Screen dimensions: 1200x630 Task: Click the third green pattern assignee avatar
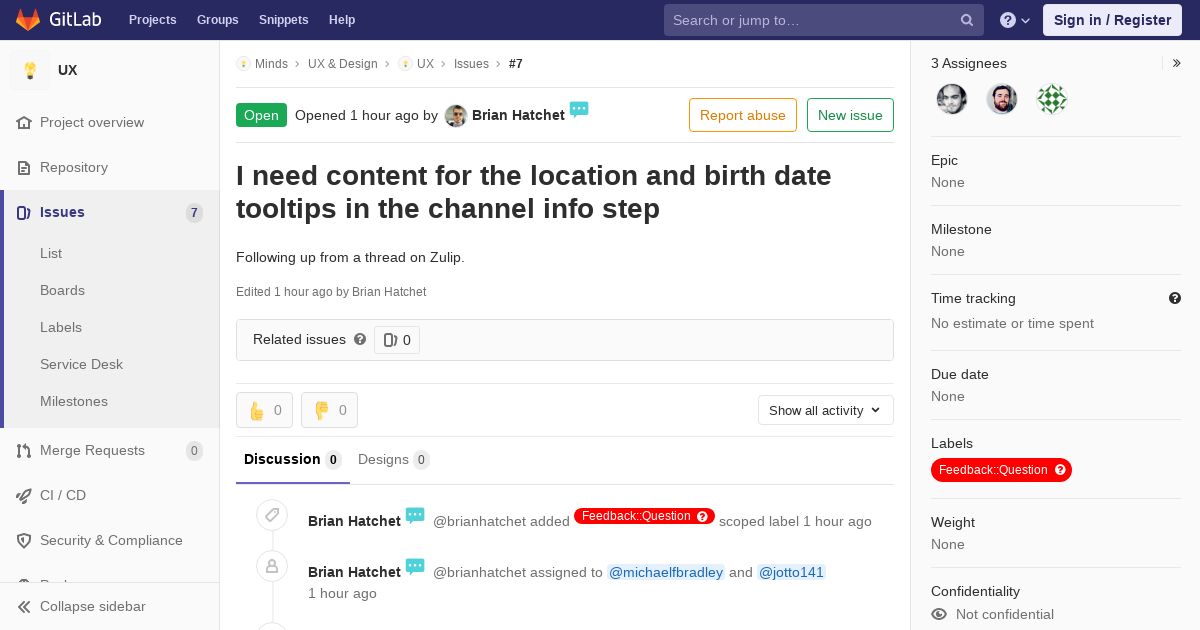tap(1052, 99)
